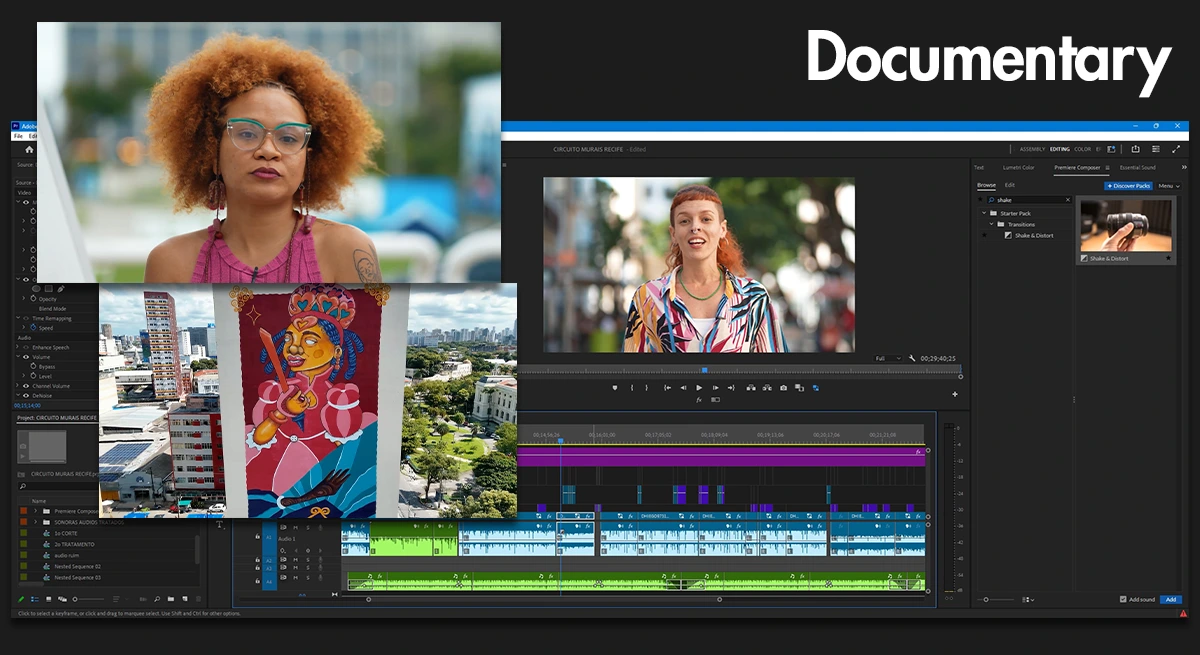
Task: Select the 1o CORTE sequence
Action: (x=66, y=533)
